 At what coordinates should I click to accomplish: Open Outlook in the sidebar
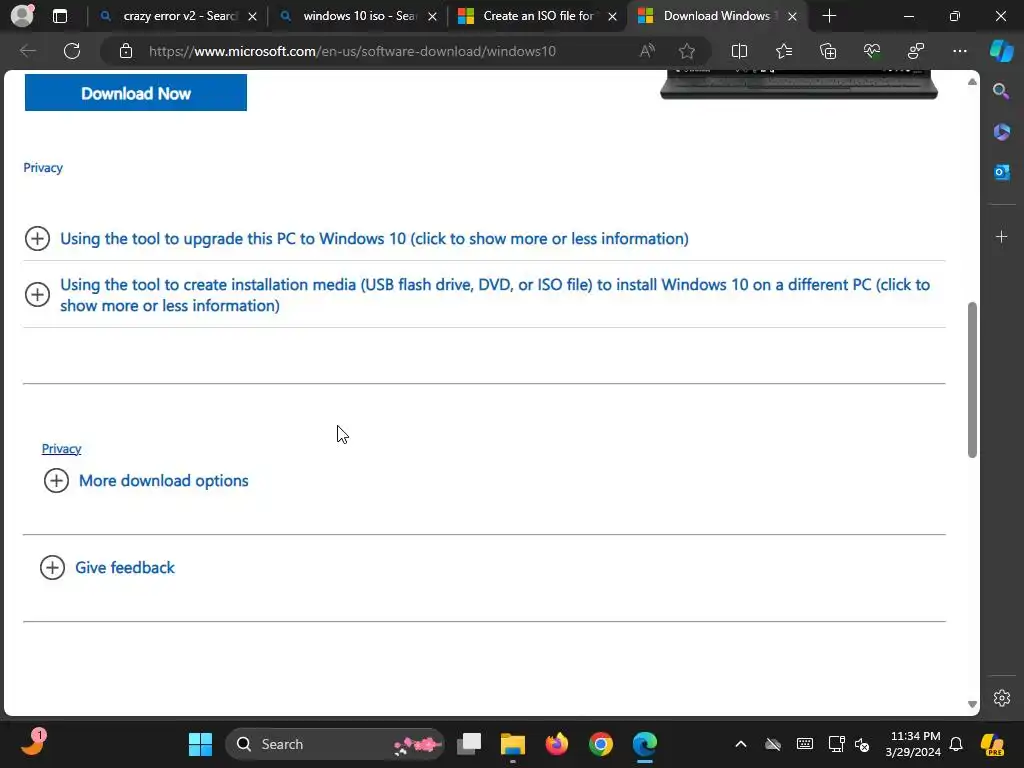[1001, 172]
